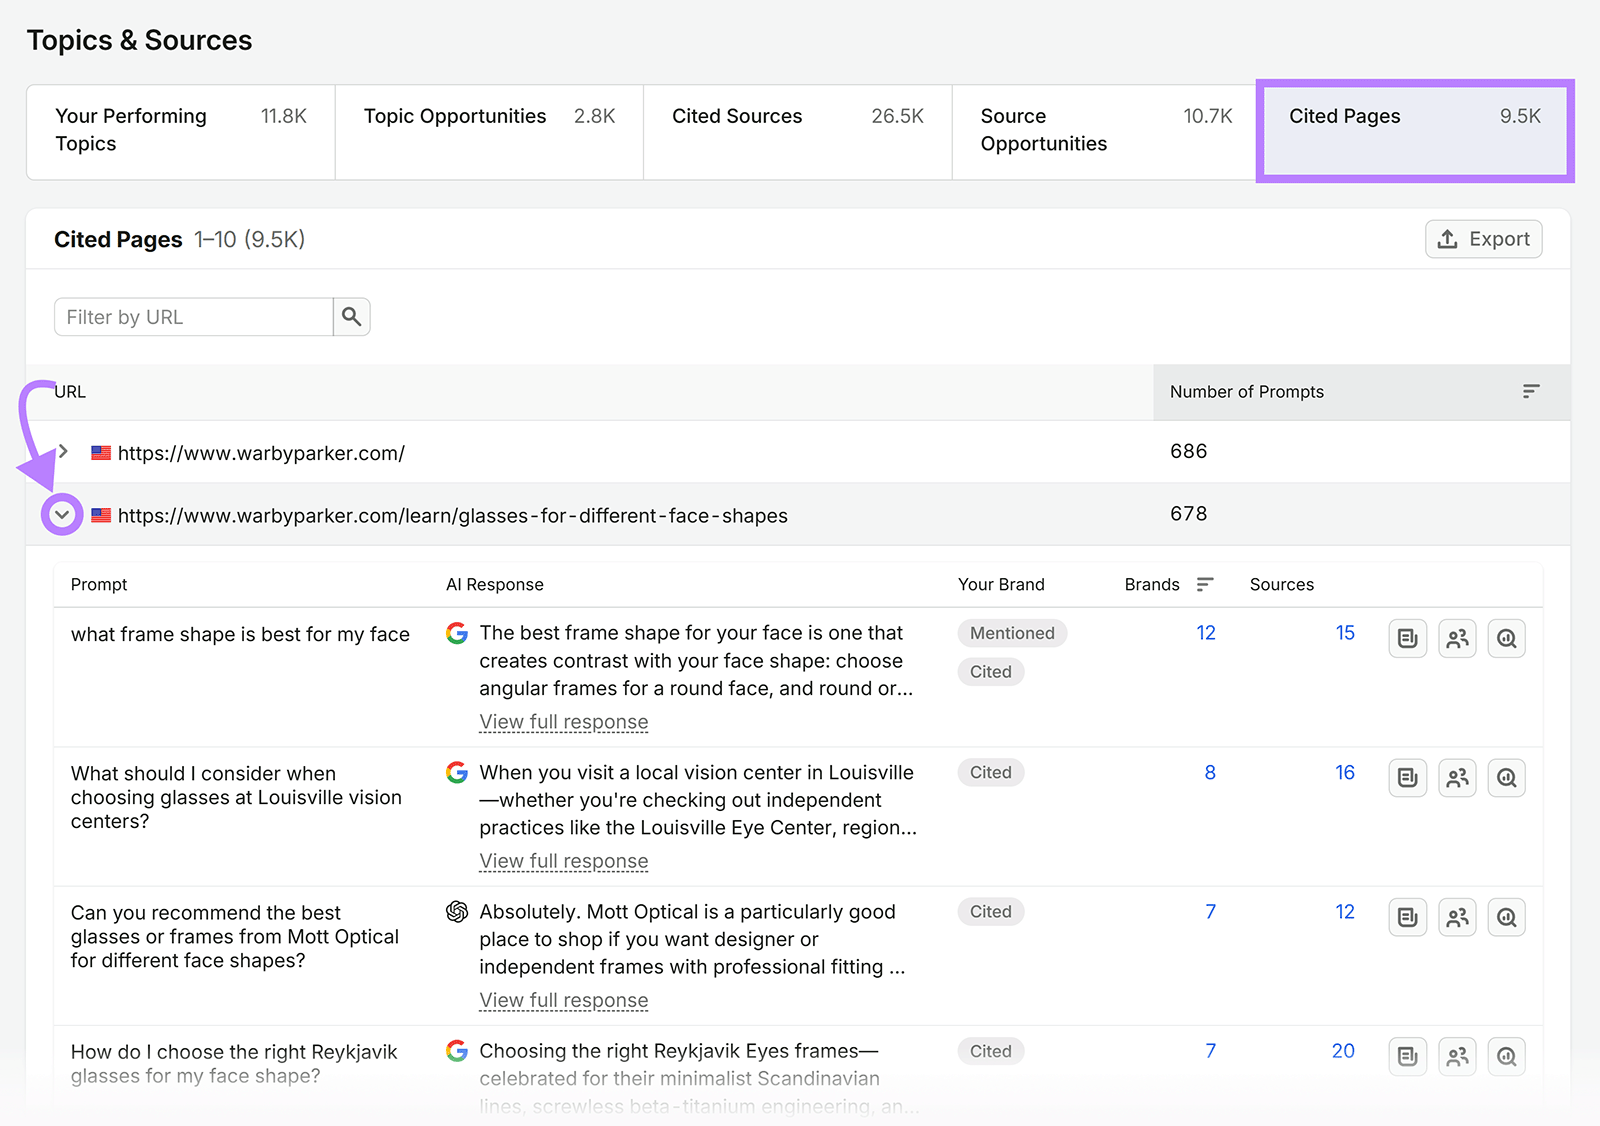This screenshot has width=1600, height=1126.
Task: Open sources magnifier icon for Louisville row
Action: [1507, 777]
